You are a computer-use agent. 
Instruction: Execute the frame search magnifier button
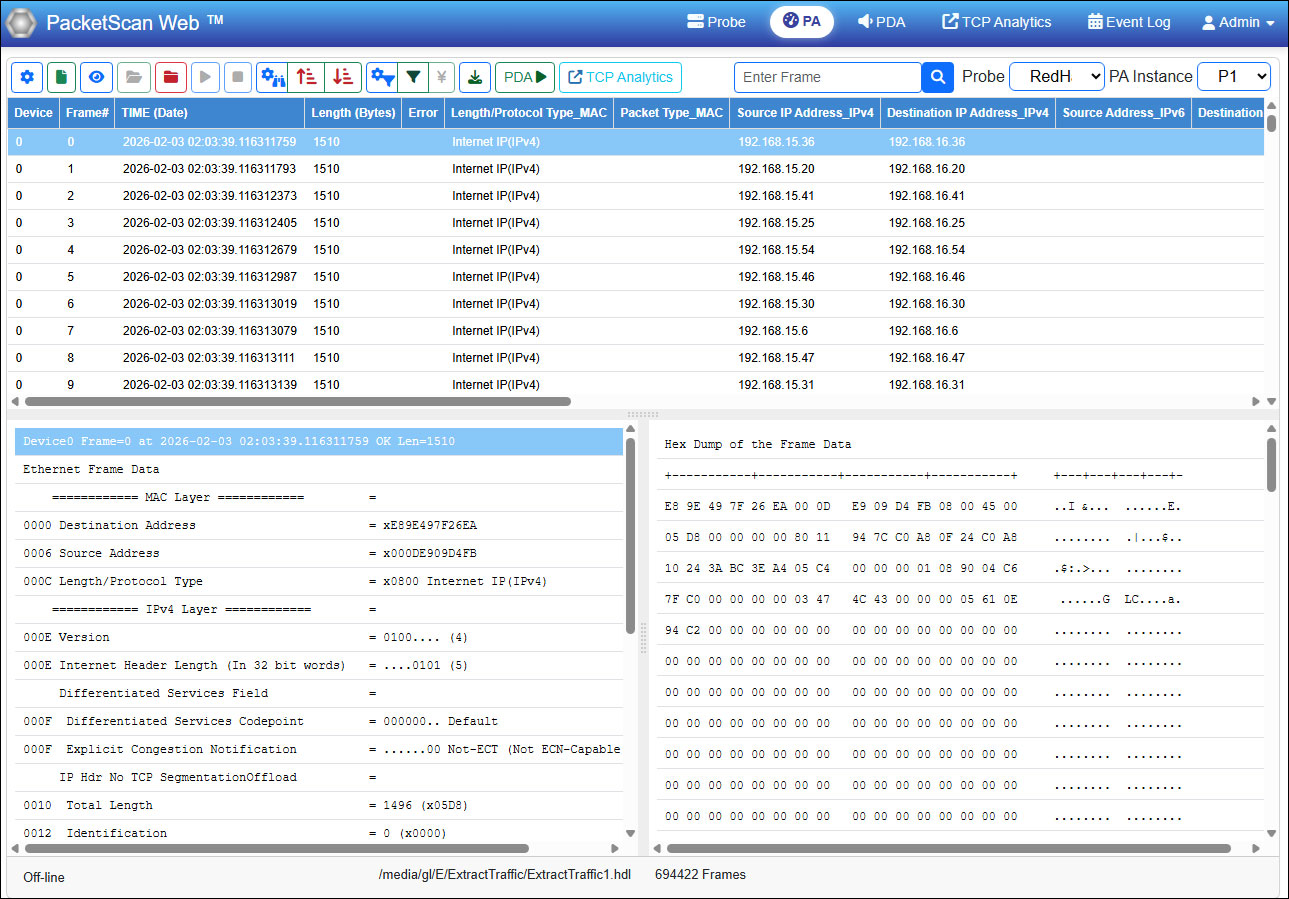pos(938,77)
